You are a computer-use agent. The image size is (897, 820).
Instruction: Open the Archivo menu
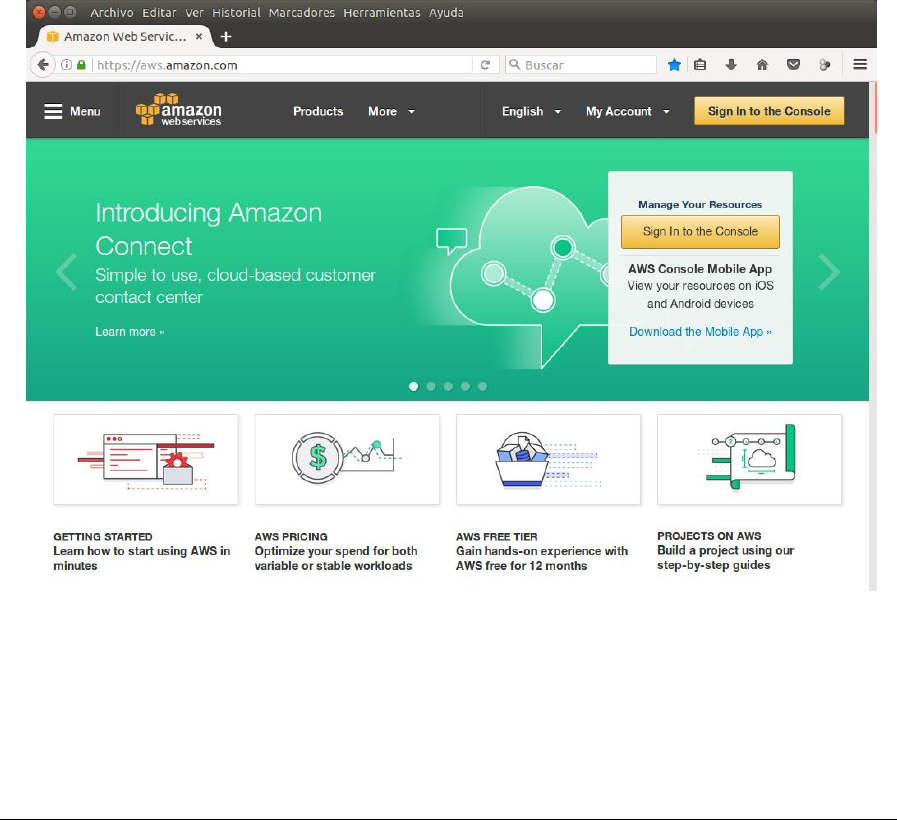click(x=112, y=13)
